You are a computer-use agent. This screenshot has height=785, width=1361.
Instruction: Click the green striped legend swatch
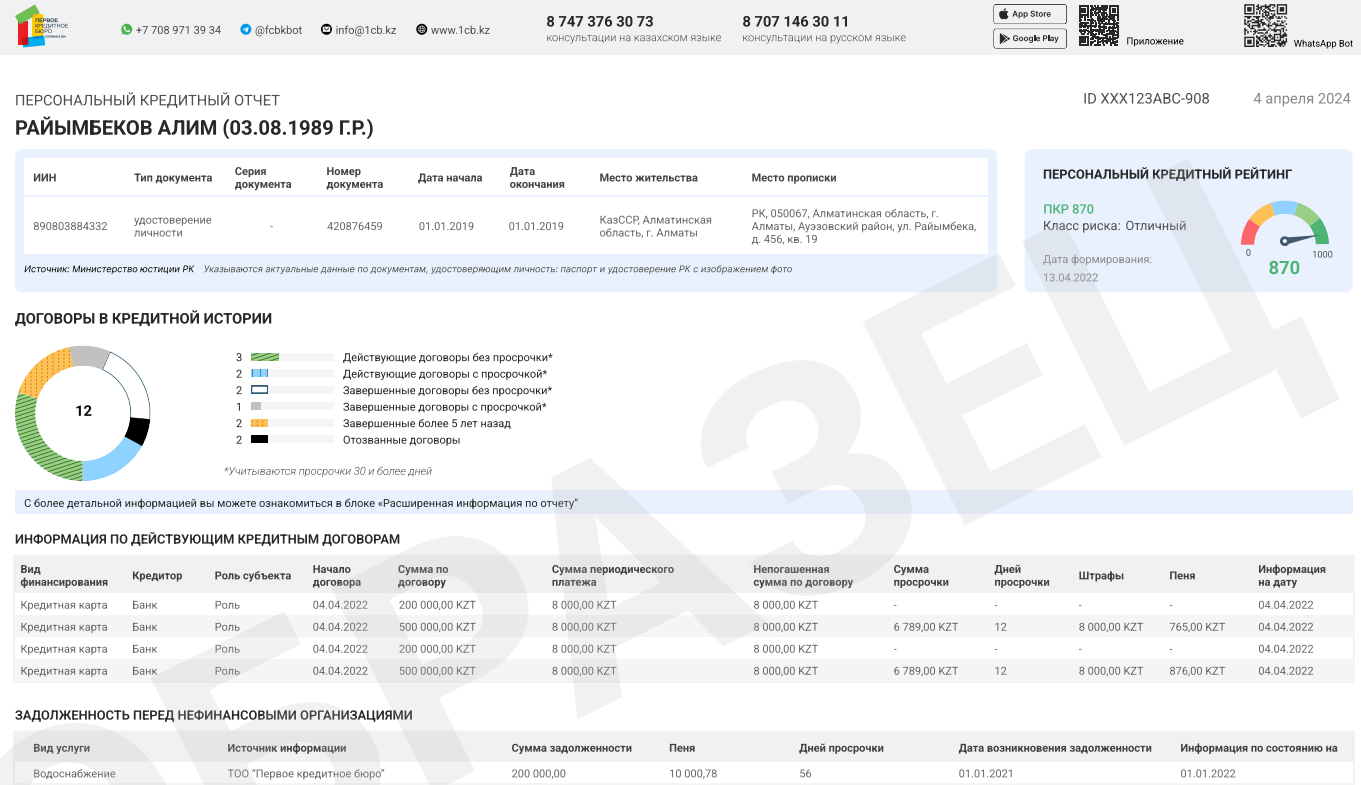tap(265, 357)
